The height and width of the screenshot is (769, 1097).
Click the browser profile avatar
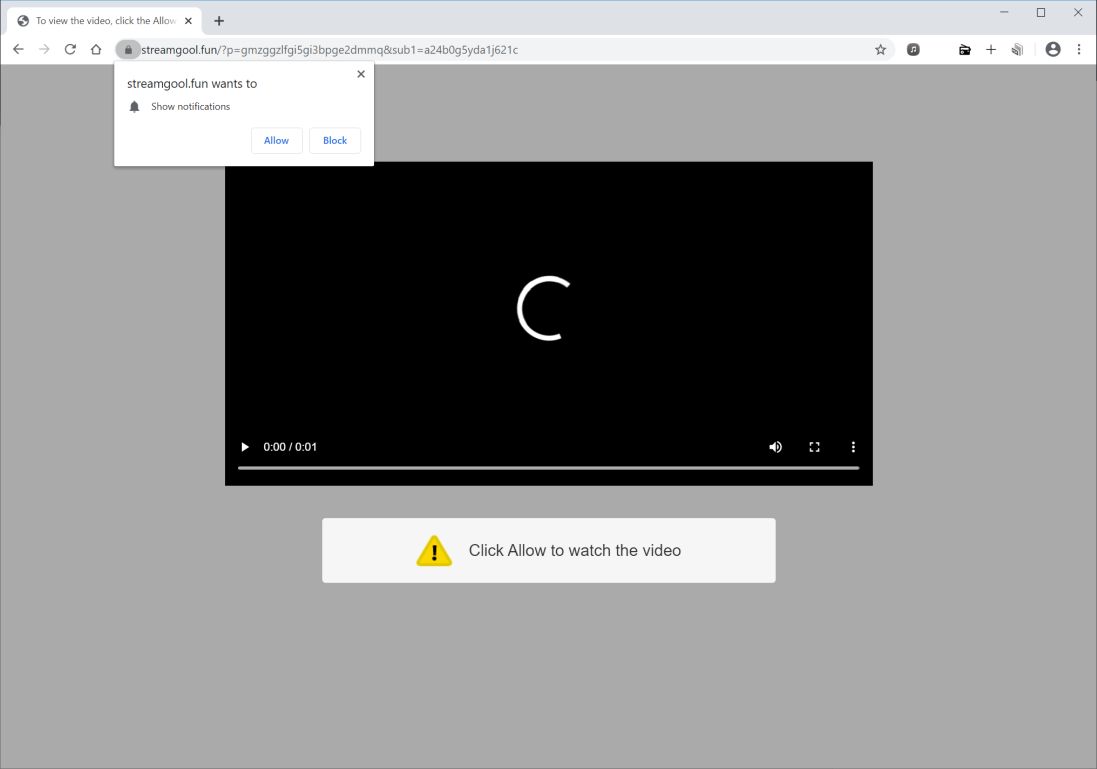[x=1052, y=49]
